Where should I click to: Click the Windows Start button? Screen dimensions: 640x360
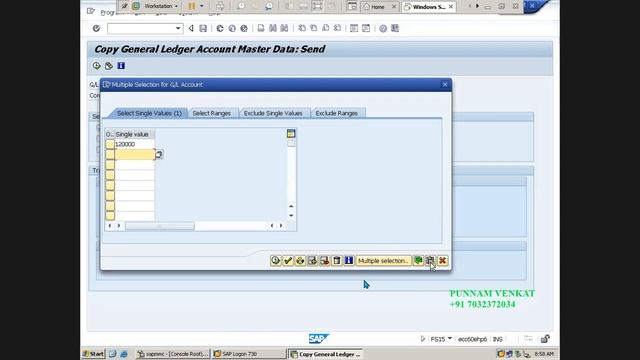[x=93, y=354]
